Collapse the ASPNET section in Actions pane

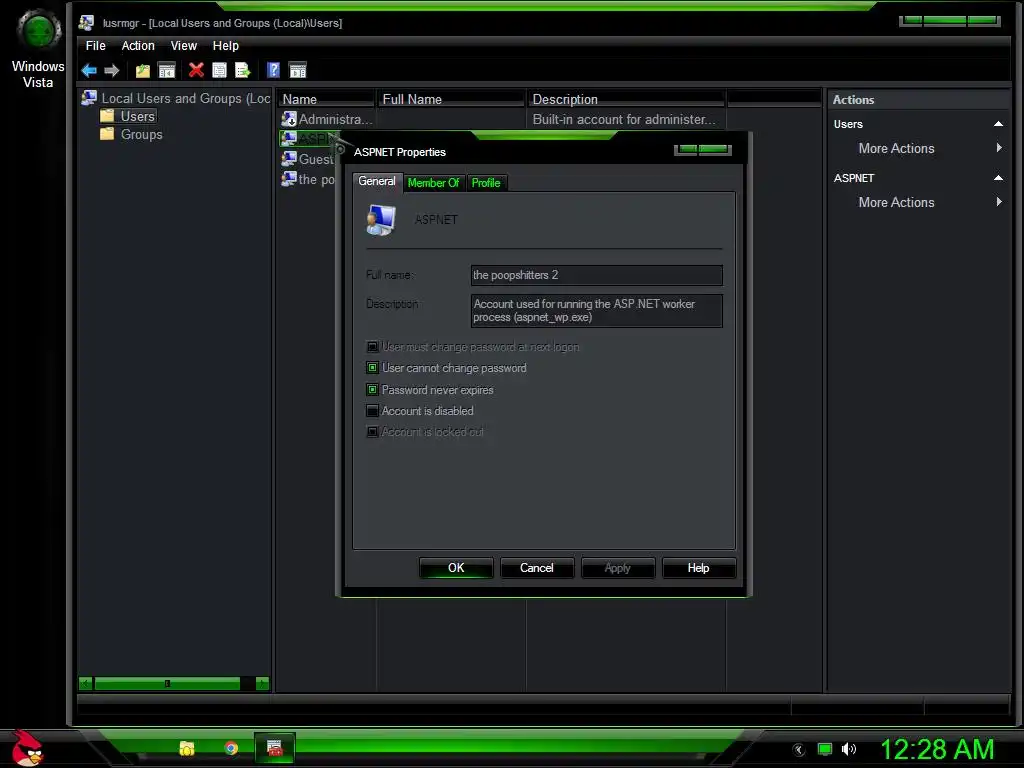[x=998, y=178]
